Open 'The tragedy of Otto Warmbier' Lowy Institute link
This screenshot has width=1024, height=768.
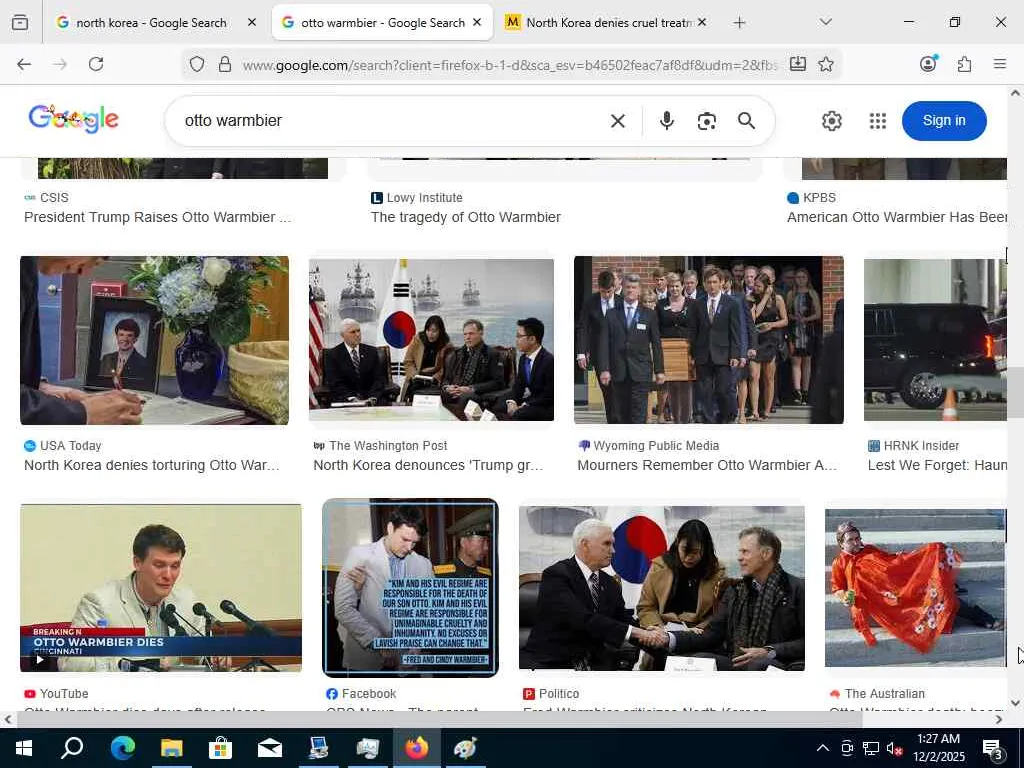466,217
